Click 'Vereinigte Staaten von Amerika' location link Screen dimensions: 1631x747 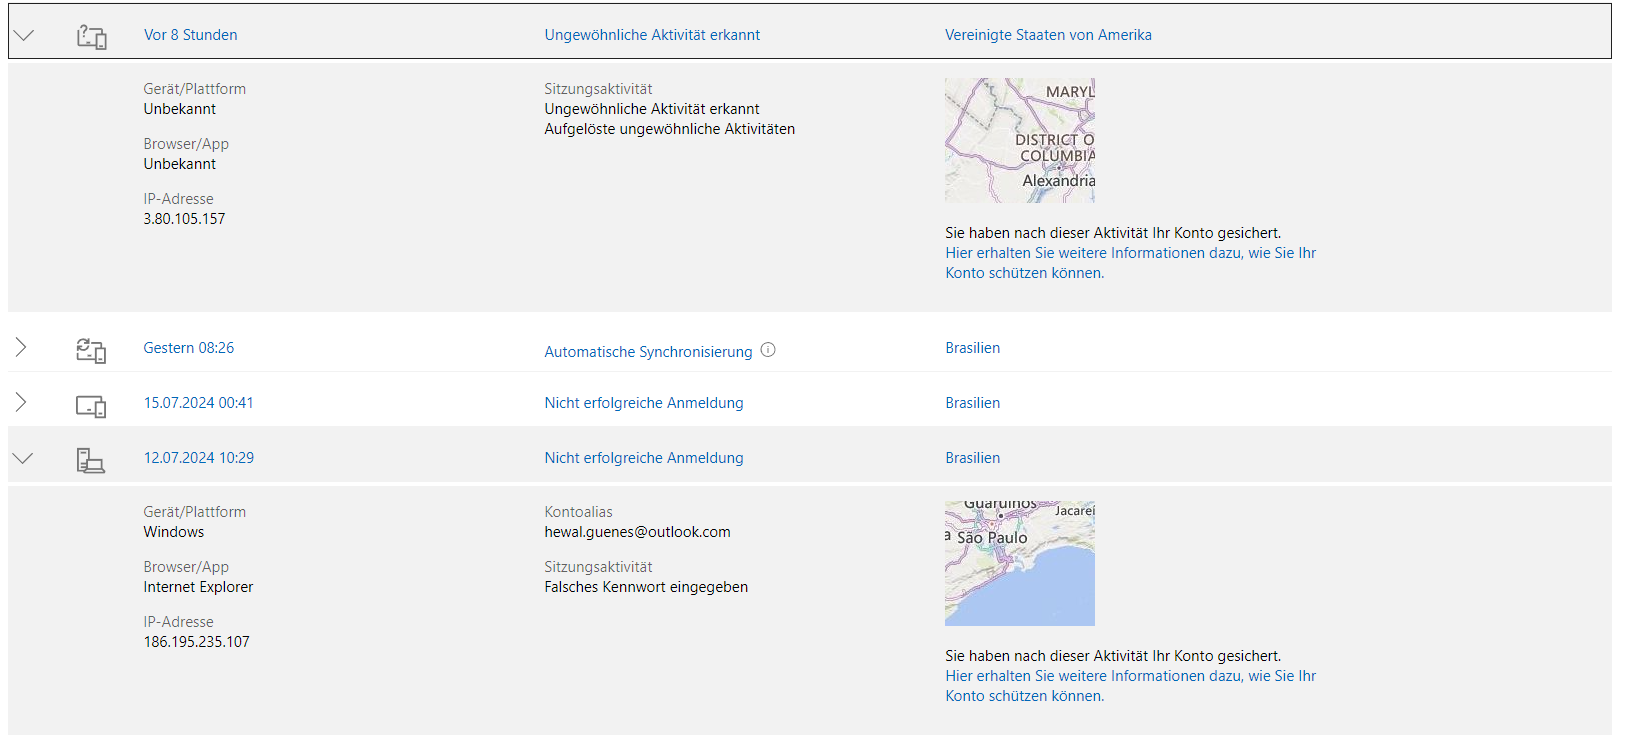point(1048,35)
